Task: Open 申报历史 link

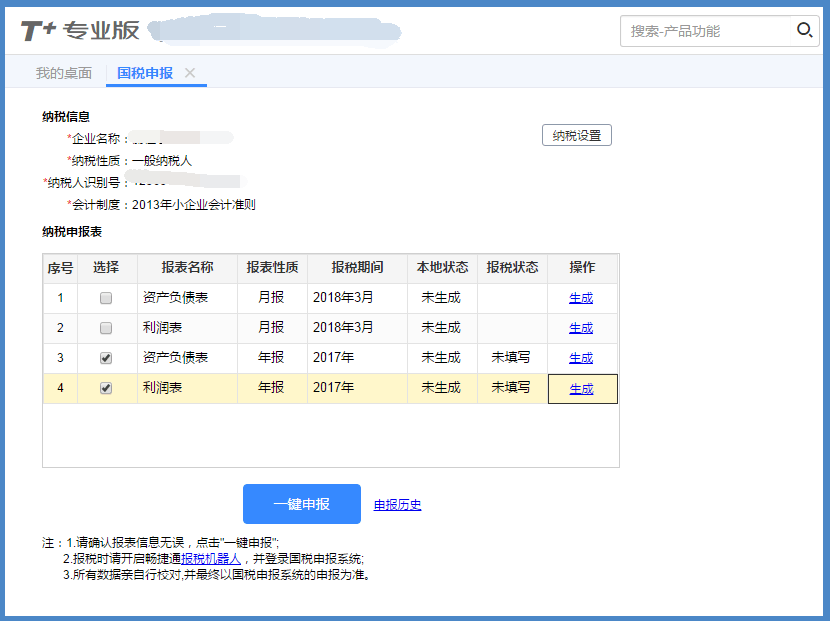Action: click(397, 505)
